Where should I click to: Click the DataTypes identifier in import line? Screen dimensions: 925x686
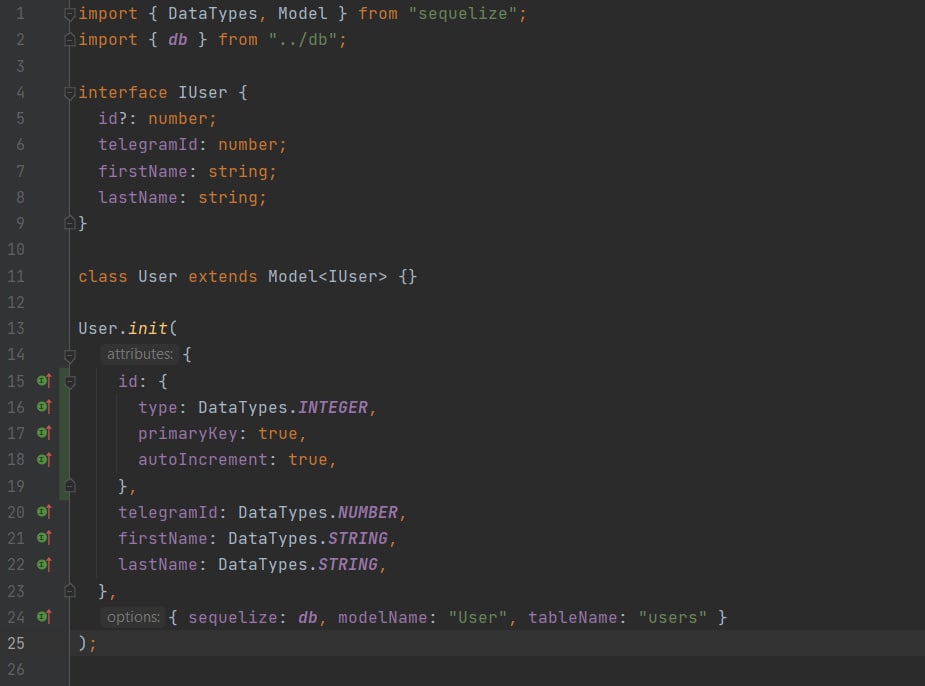tap(212, 14)
